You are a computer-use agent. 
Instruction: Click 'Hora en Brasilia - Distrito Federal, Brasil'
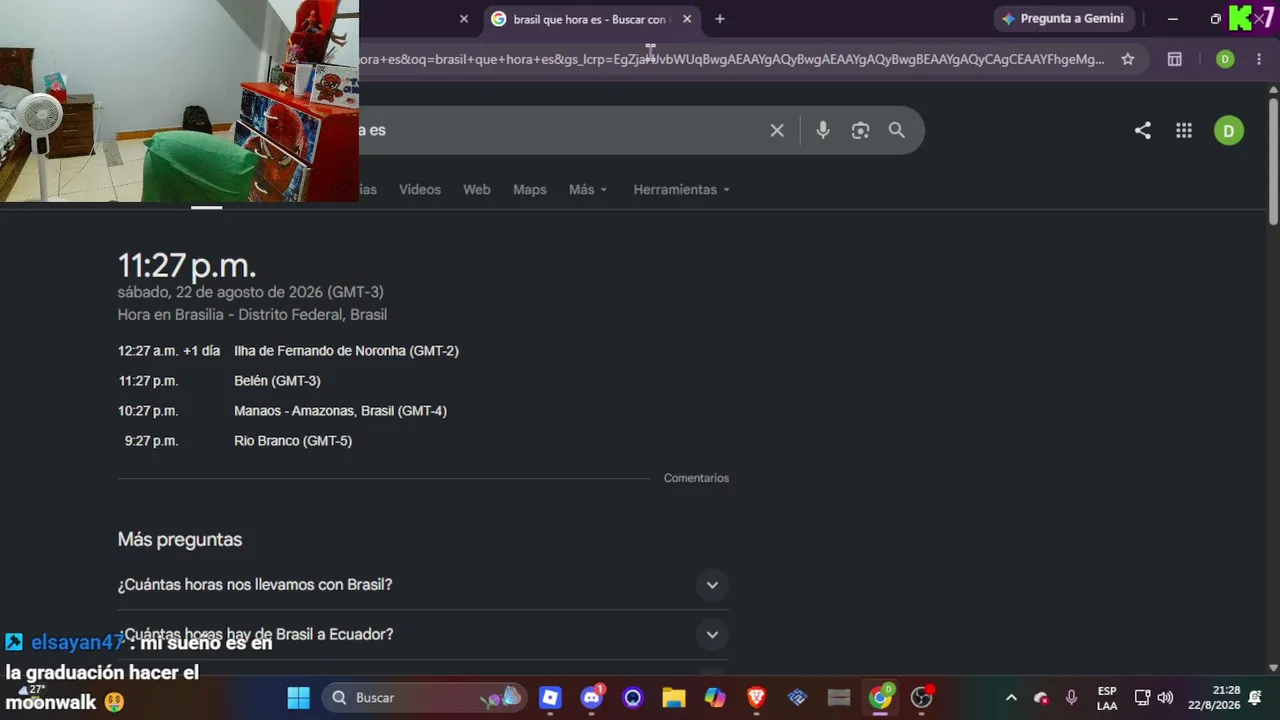pyautogui.click(x=252, y=315)
